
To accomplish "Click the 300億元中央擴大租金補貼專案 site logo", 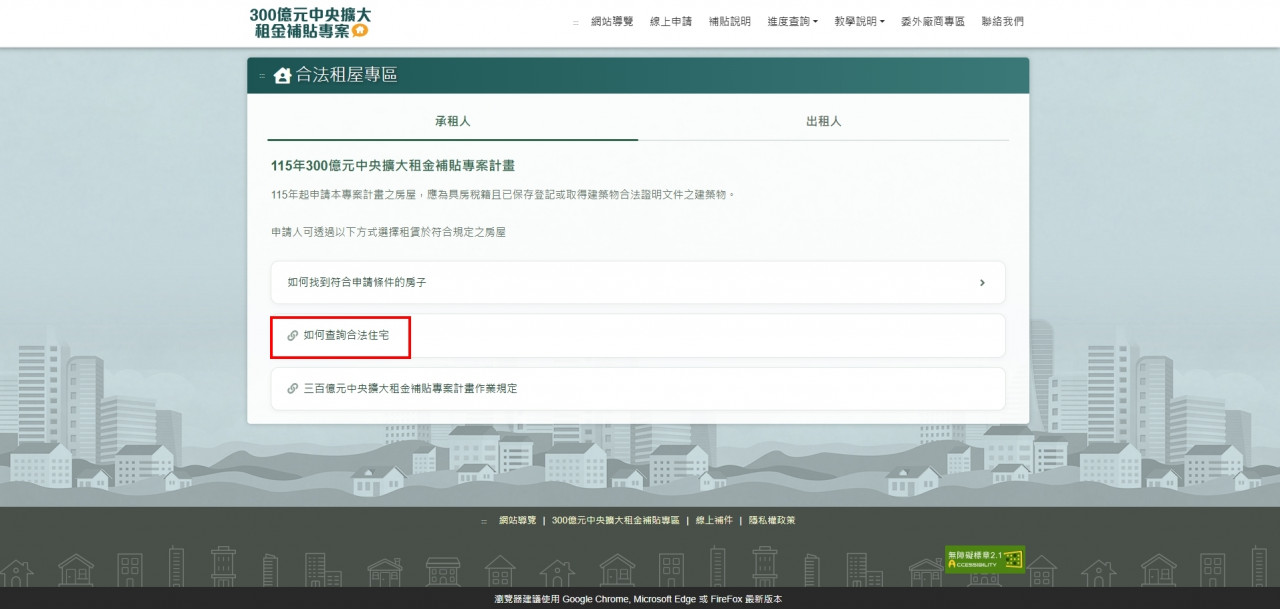I will tap(309, 23).
